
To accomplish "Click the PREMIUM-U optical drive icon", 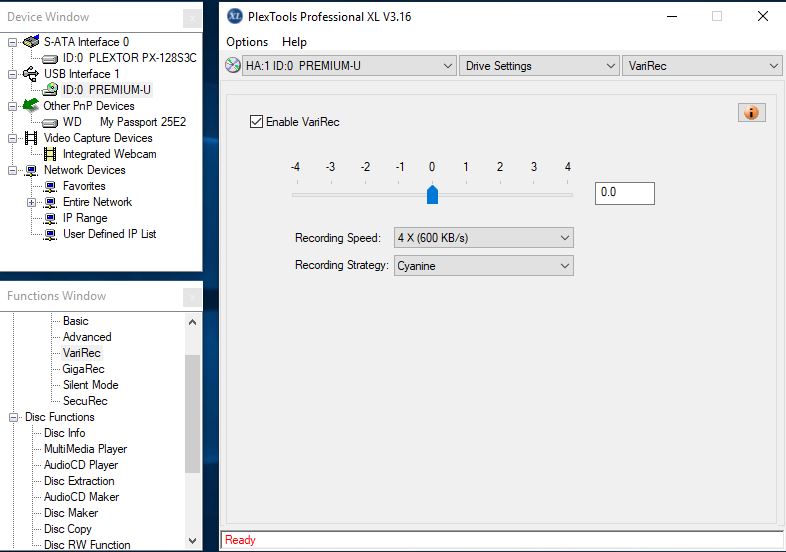I will click(x=50, y=90).
